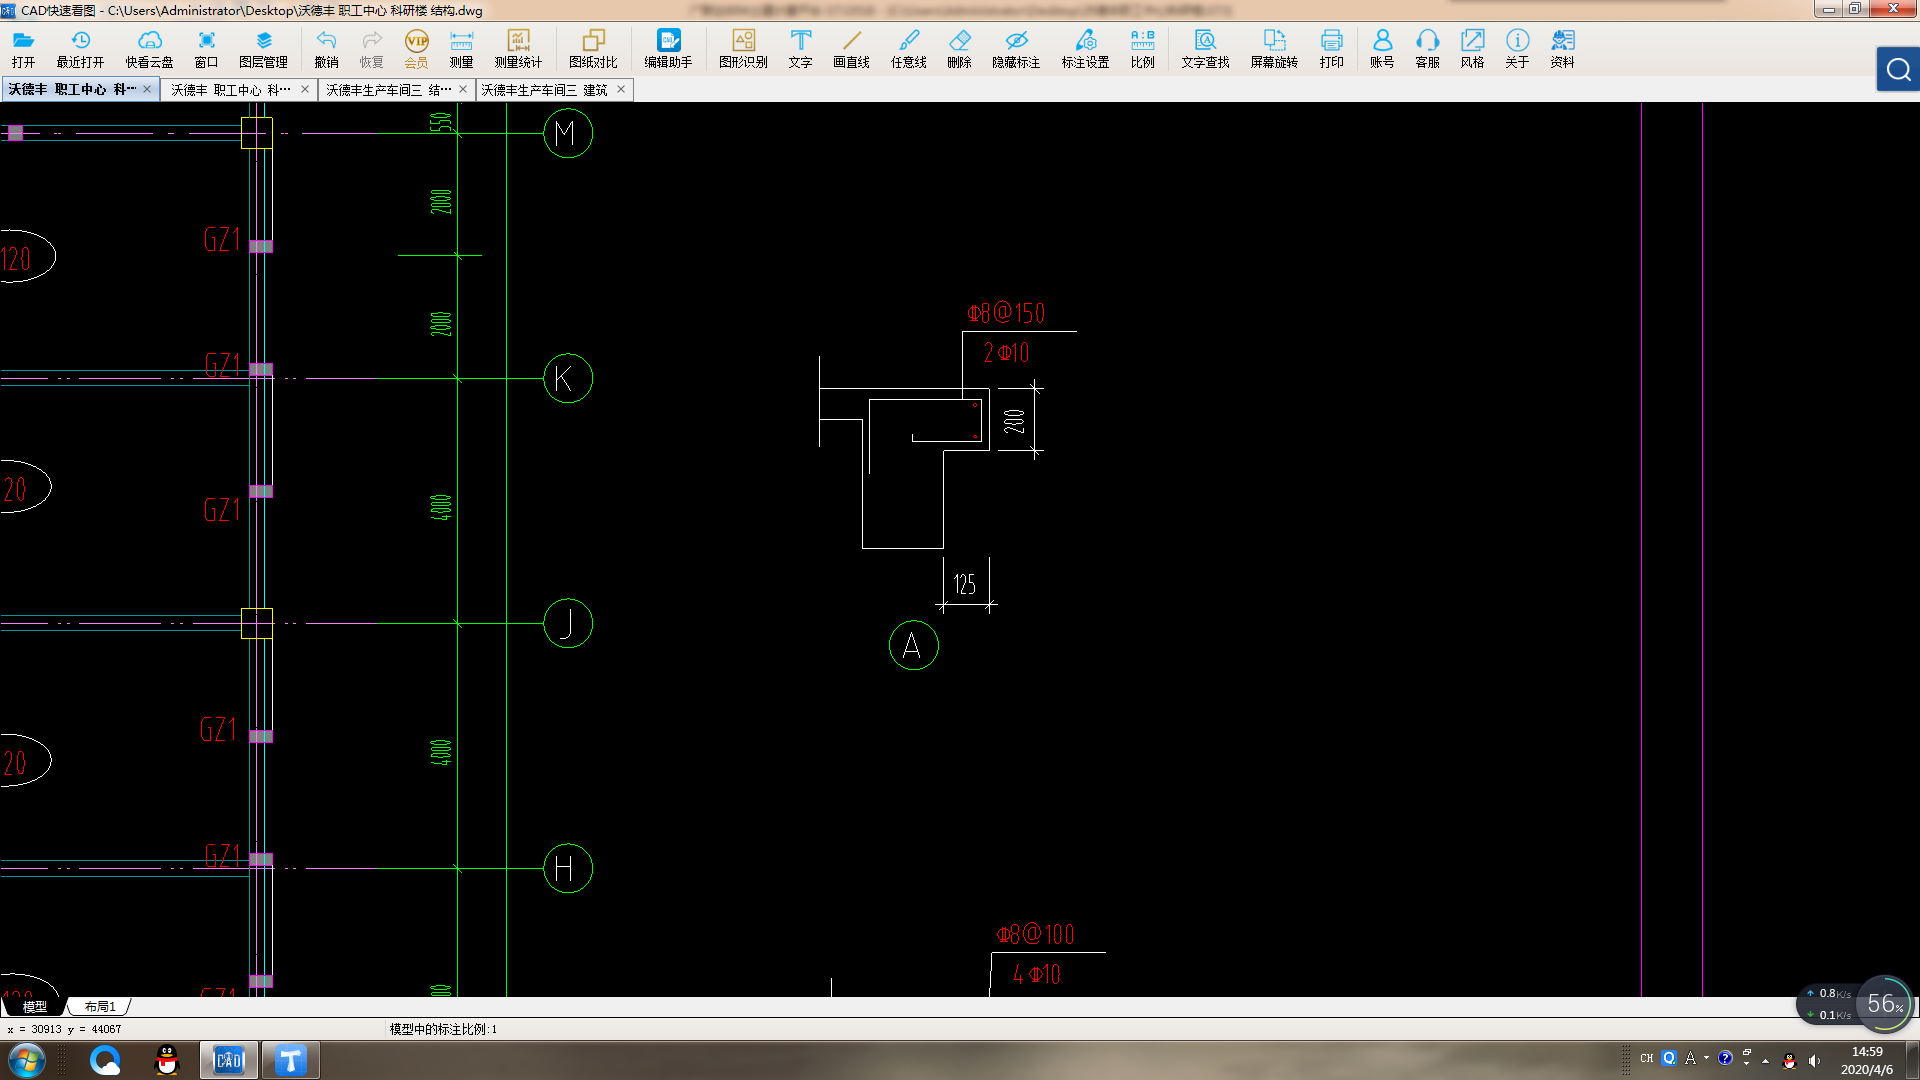Screen dimensions: 1920x1080
Task: Click the 打印 print icon
Action: [x=1331, y=47]
